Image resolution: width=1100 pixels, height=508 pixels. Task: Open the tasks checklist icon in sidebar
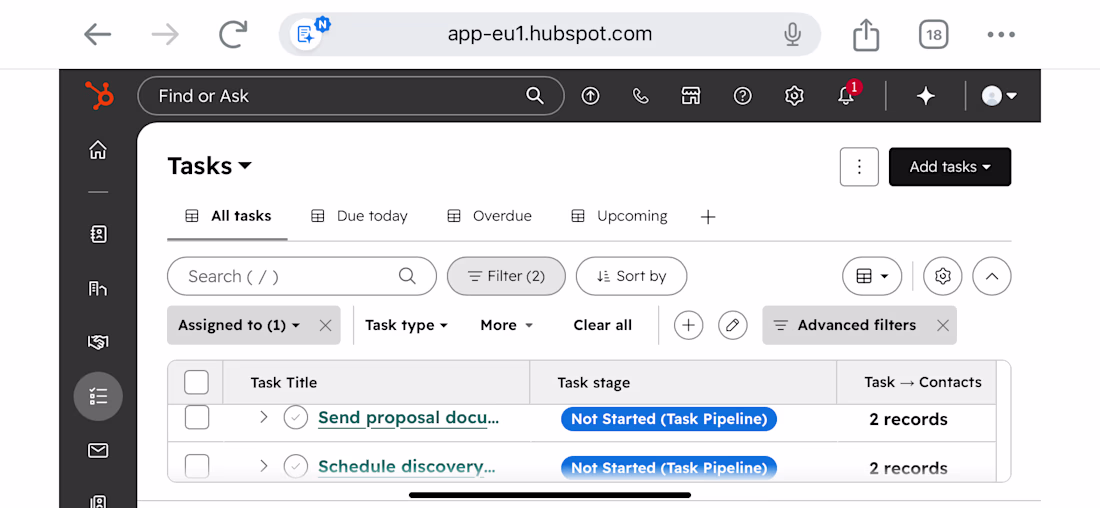pos(98,396)
